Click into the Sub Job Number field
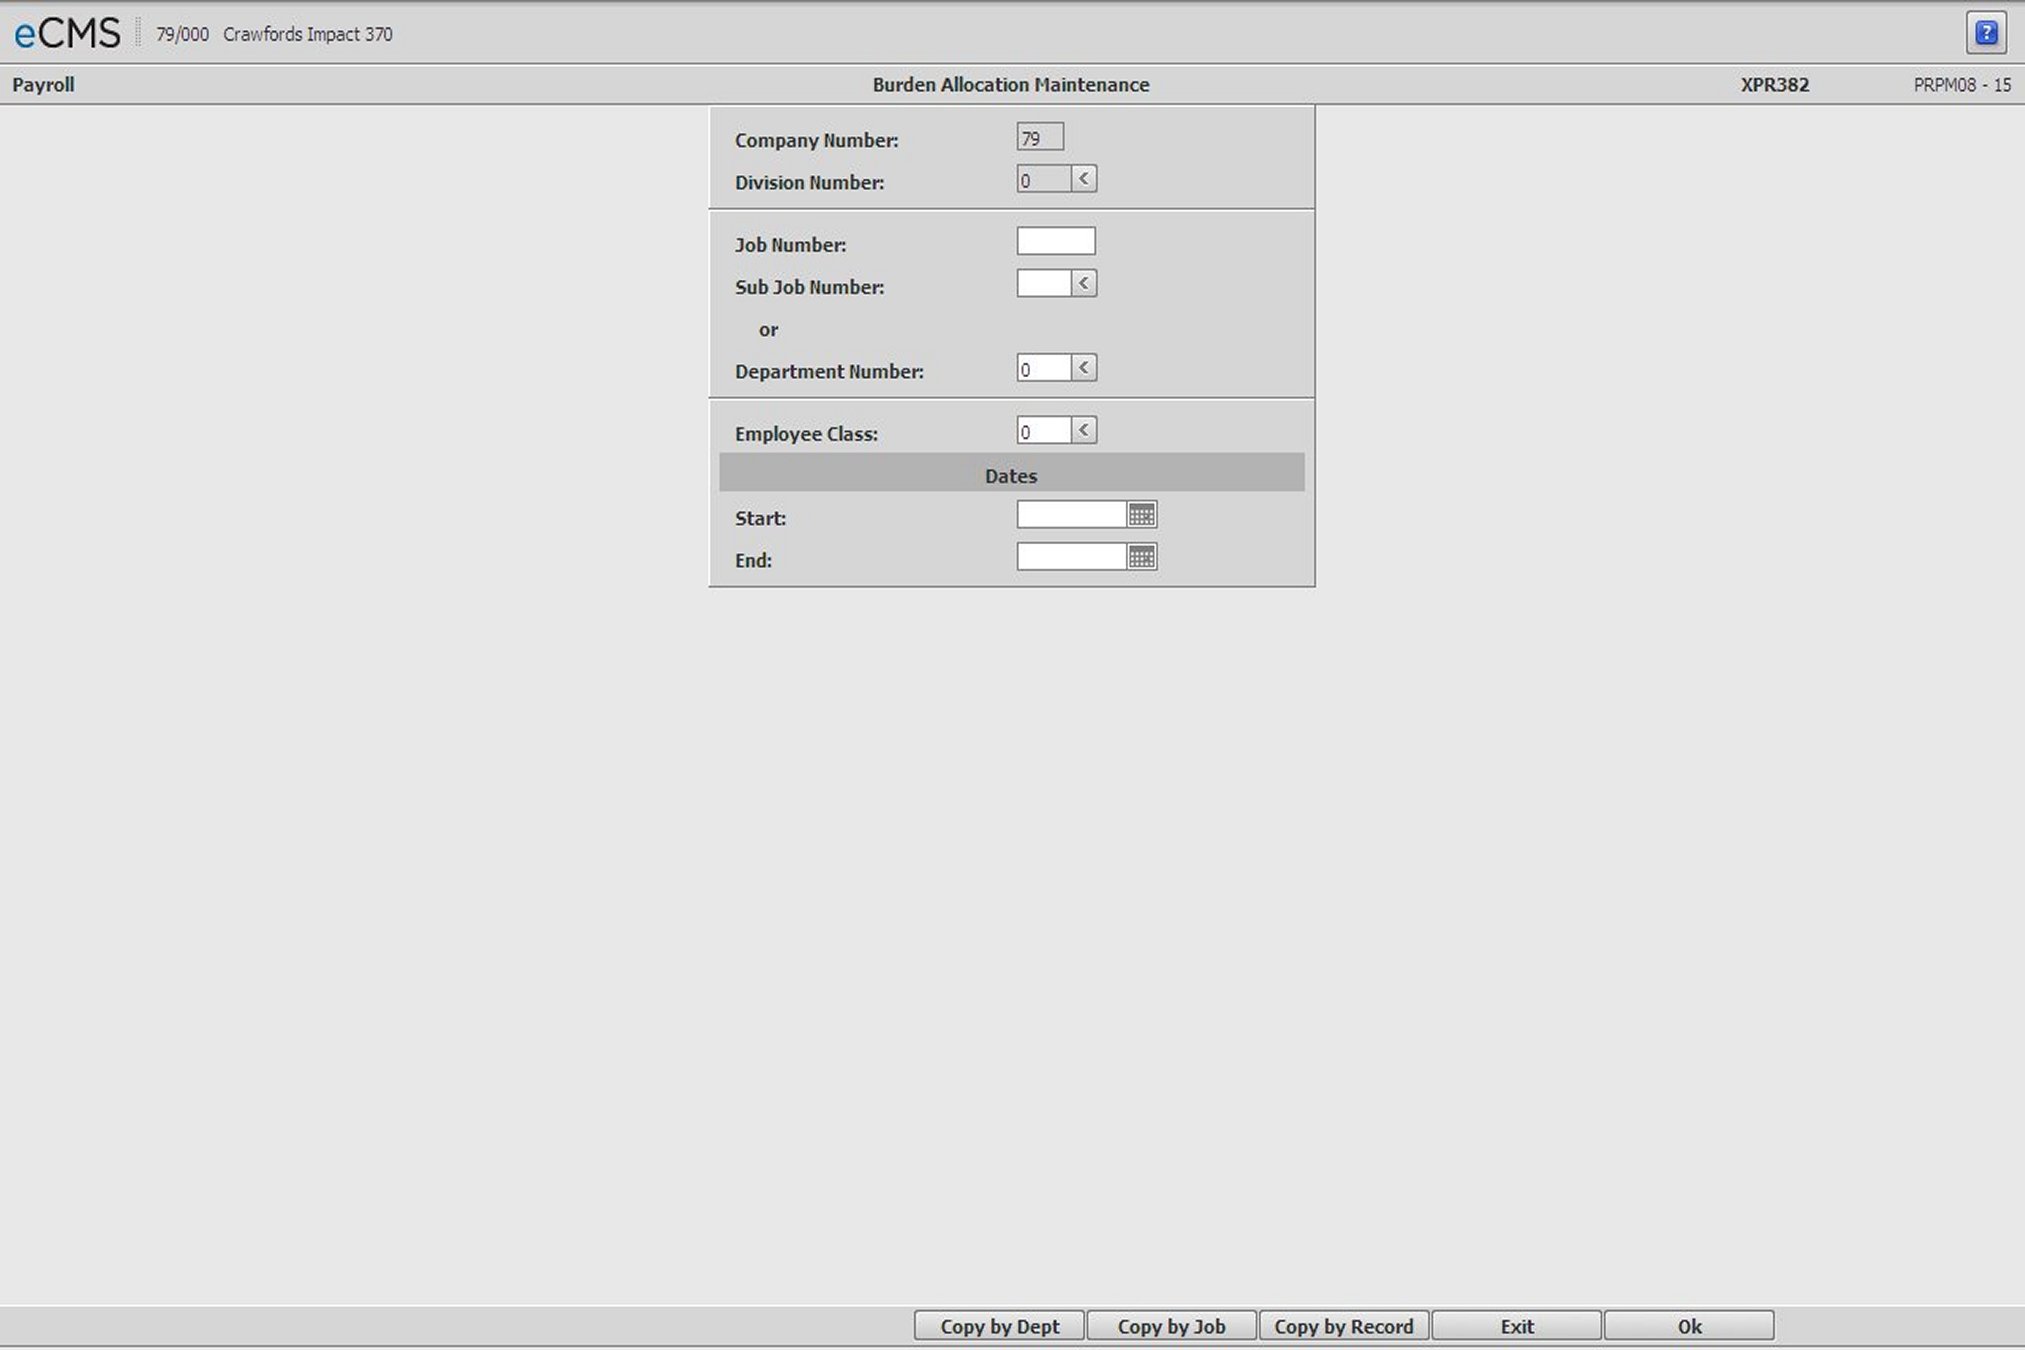 click(1043, 284)
